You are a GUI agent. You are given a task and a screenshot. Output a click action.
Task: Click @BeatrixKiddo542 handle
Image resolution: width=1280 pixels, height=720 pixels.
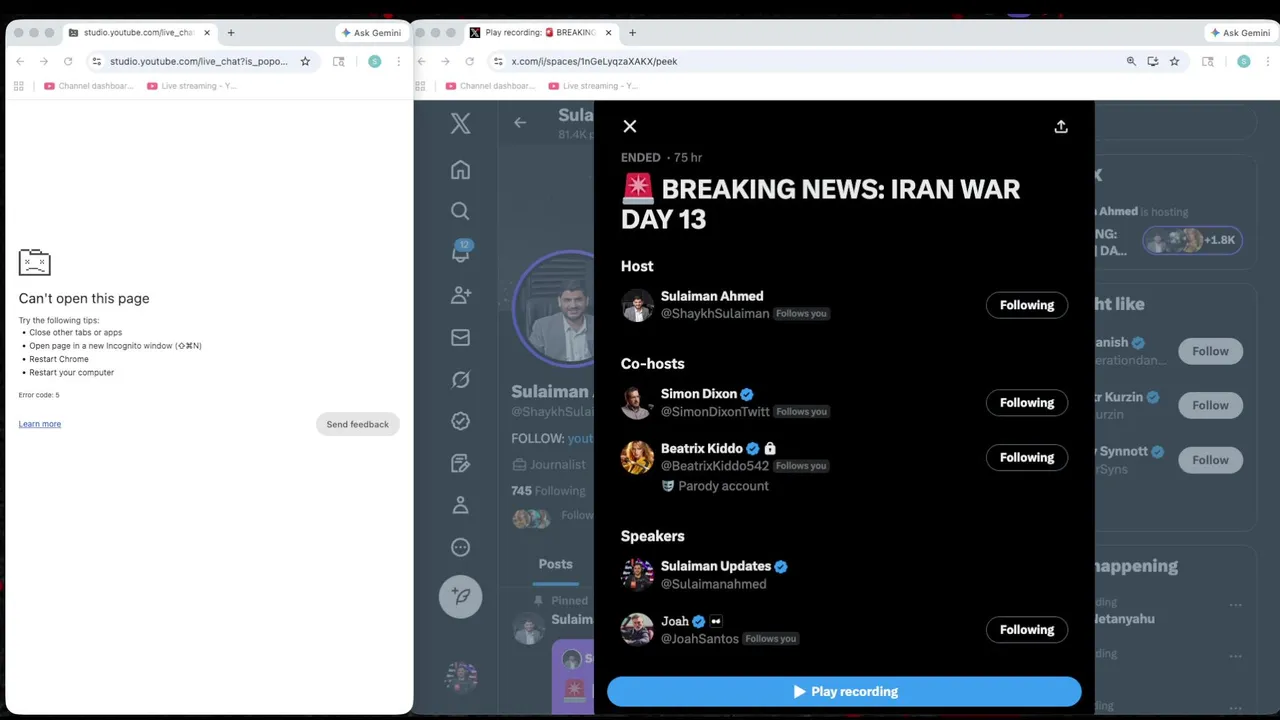point(715,466)
